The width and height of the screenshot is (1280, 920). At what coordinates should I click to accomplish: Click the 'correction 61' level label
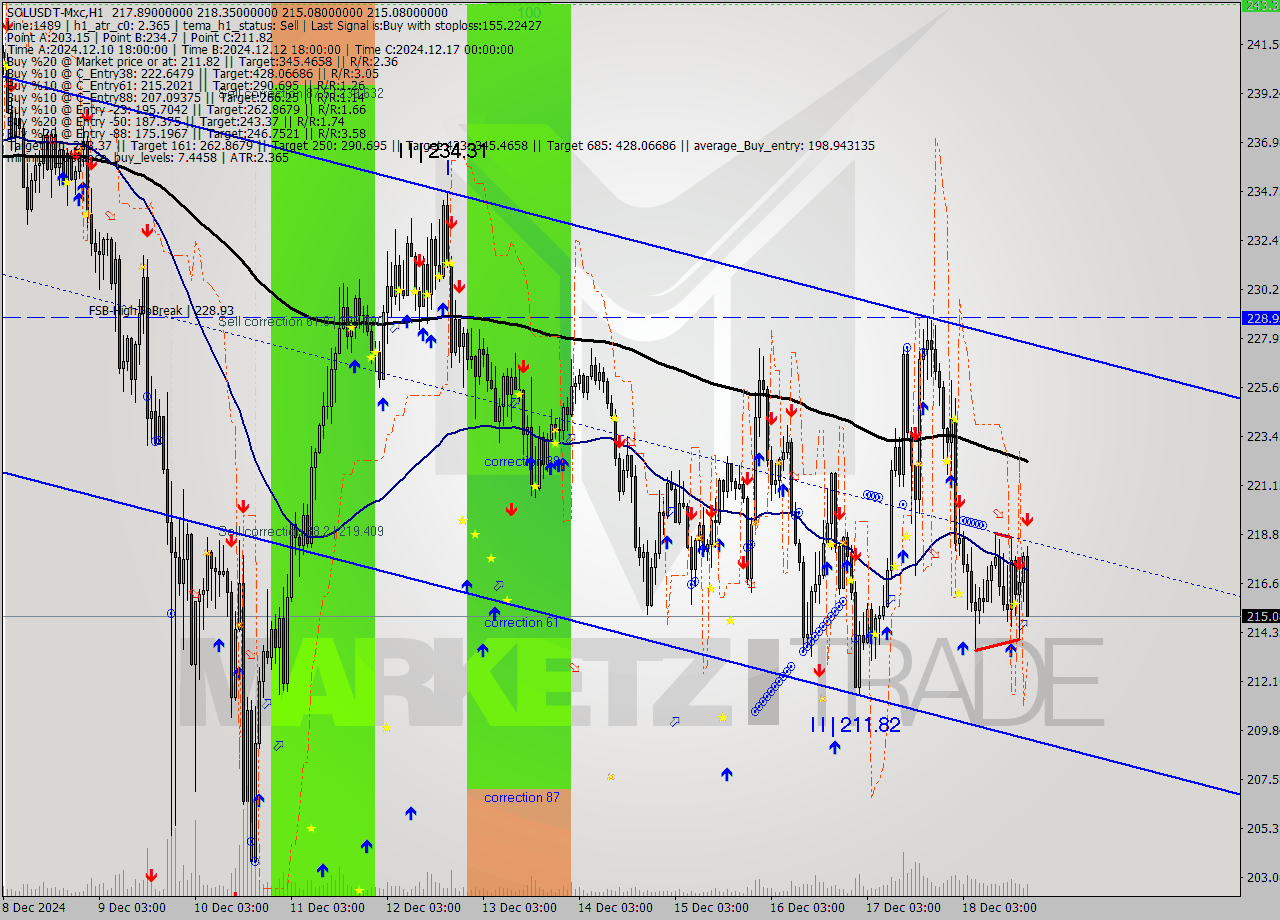[x=520, y=623]
